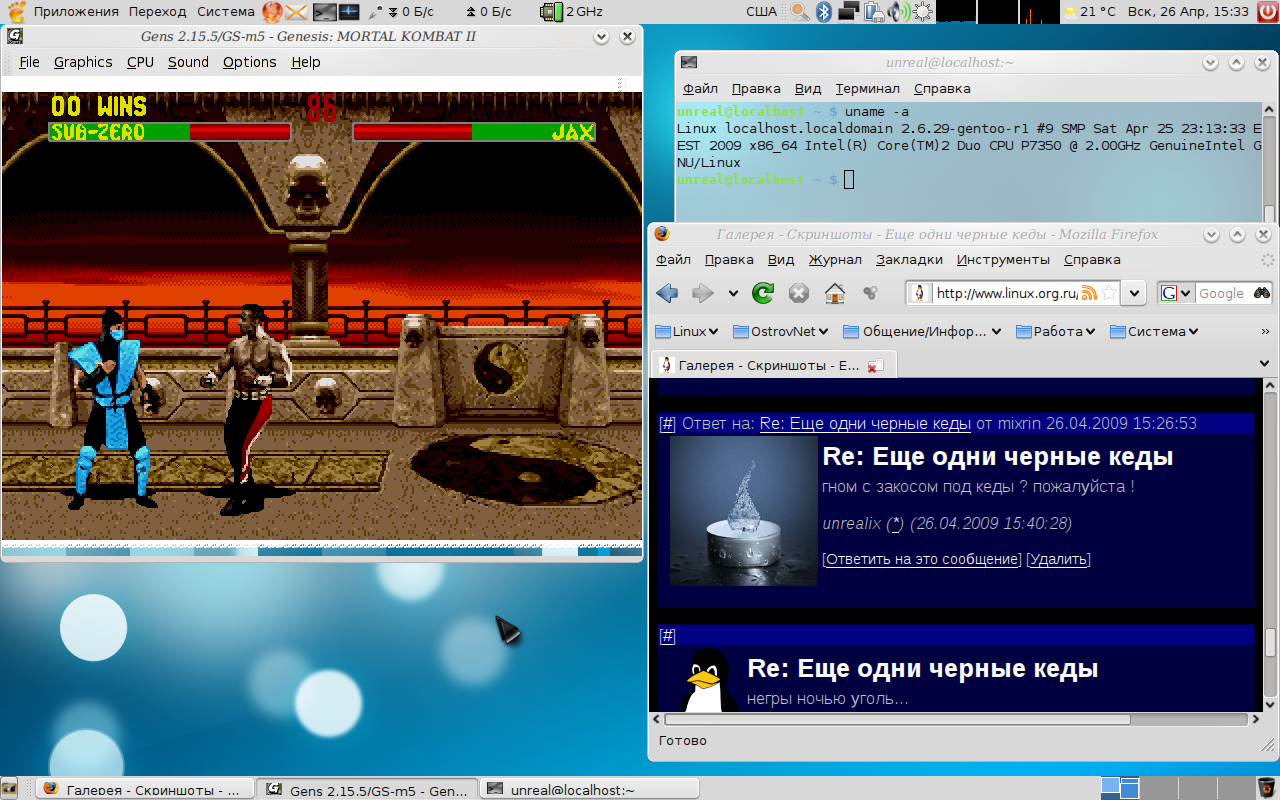Viewport: 1280px width, 800px height.
Task: Launch the Firefox-like globe launcher in top panel
Action: pos(272,12)
